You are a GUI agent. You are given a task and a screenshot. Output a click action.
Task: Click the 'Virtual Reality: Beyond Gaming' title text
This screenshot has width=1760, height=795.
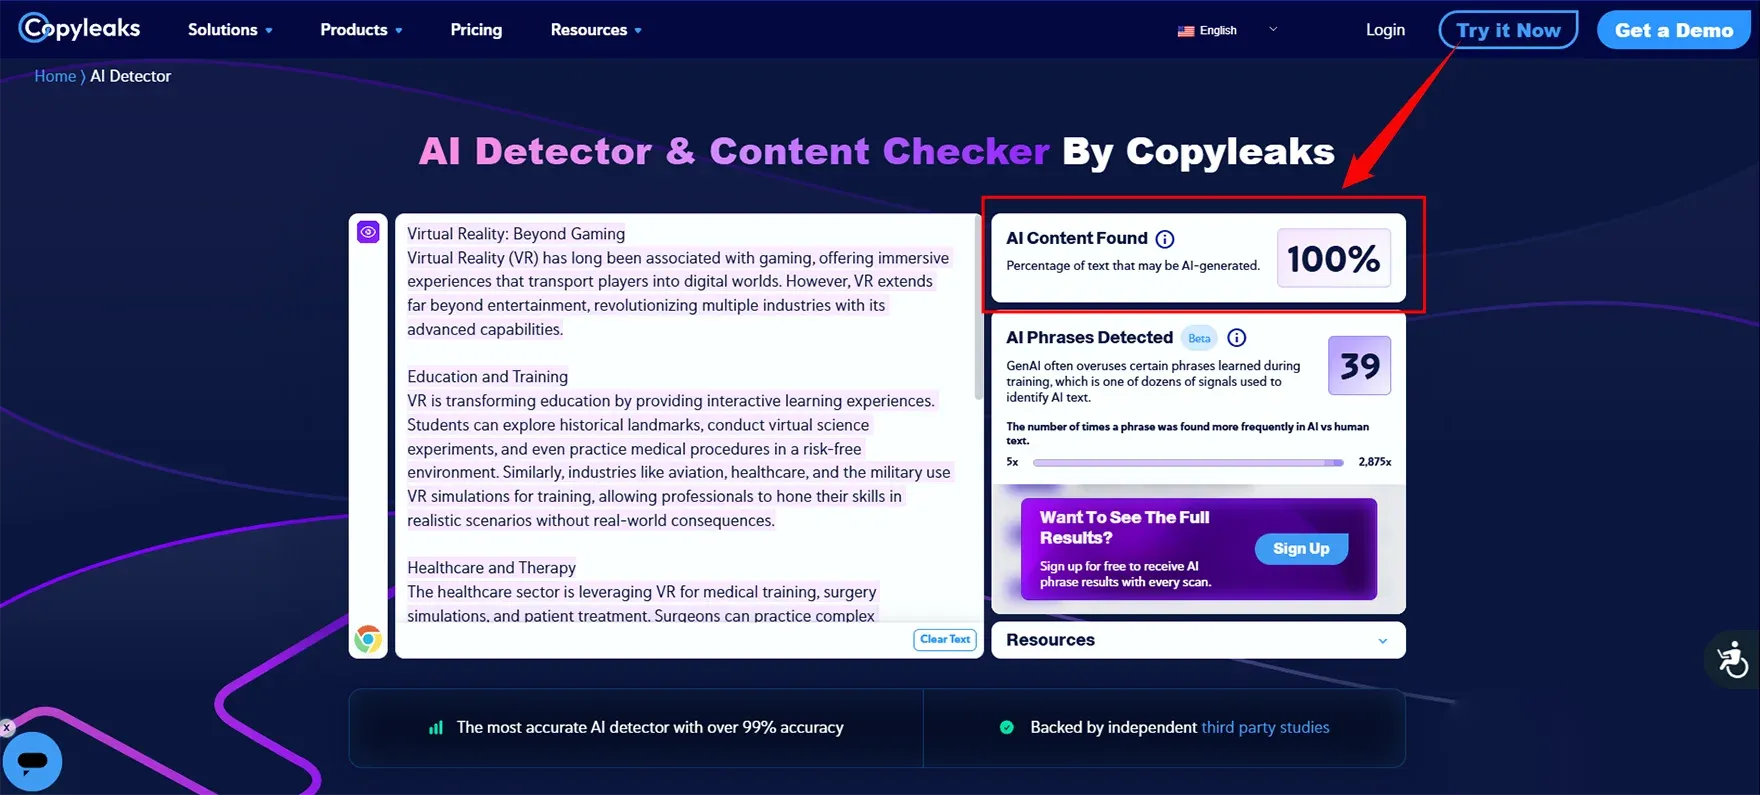[x=516, y=234]
